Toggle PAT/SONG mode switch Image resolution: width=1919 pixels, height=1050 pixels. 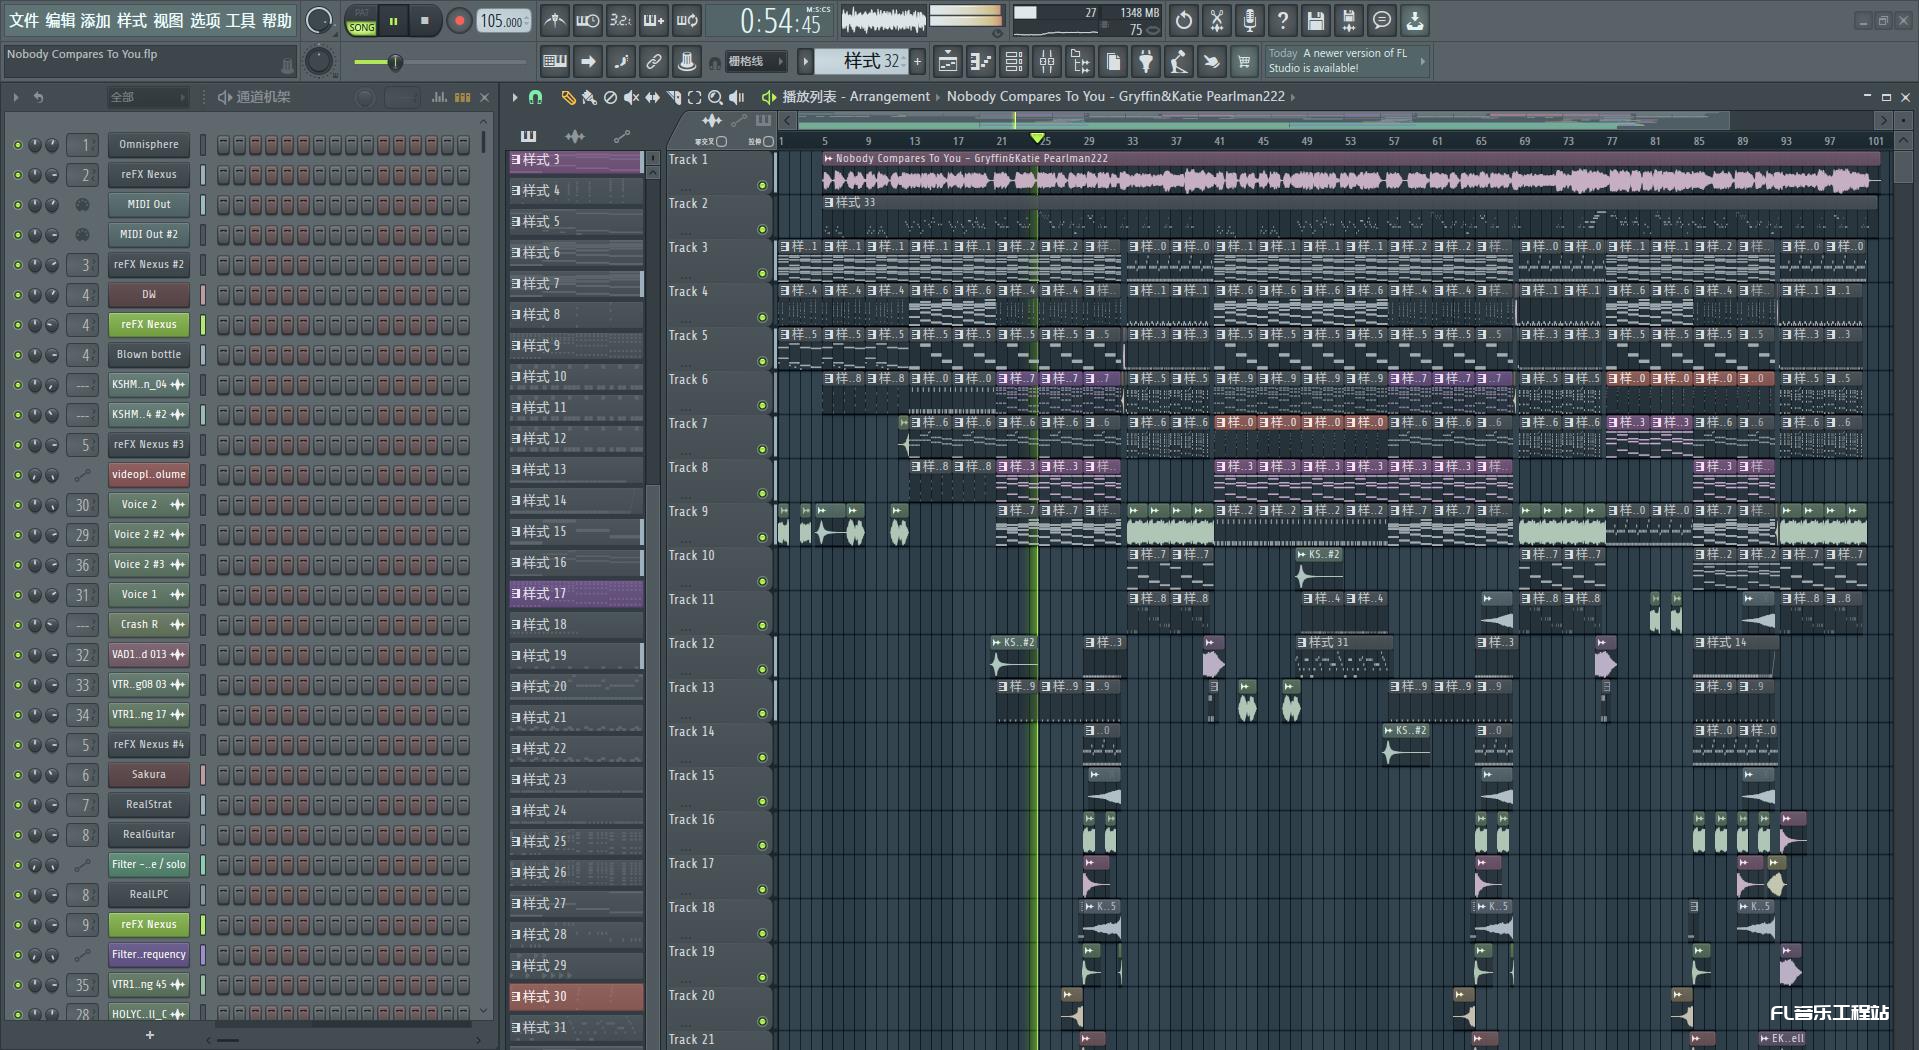[x=361, y=21]
